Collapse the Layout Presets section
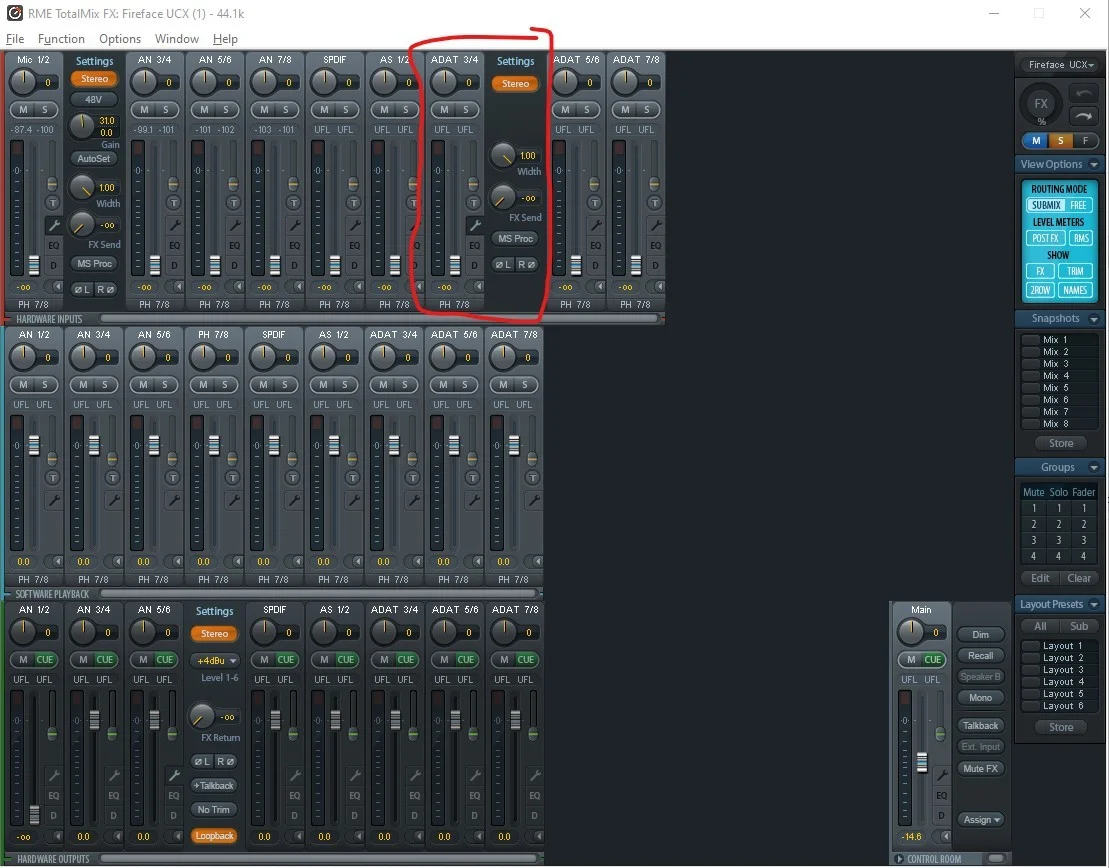This screenshot has width=1109, height=868. click(1094, 605)
